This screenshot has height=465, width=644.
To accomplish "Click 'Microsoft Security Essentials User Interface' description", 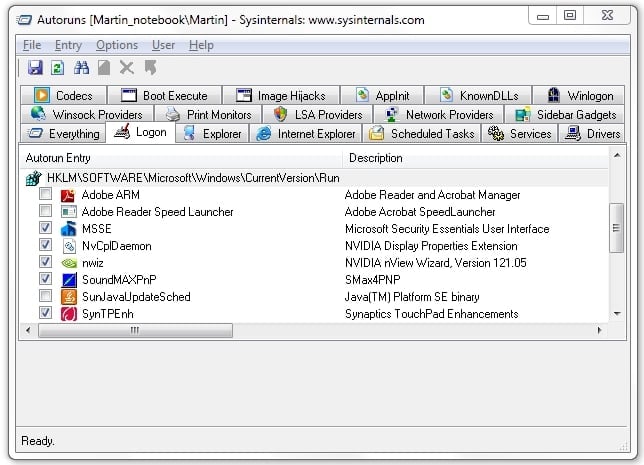I will 447,229.
